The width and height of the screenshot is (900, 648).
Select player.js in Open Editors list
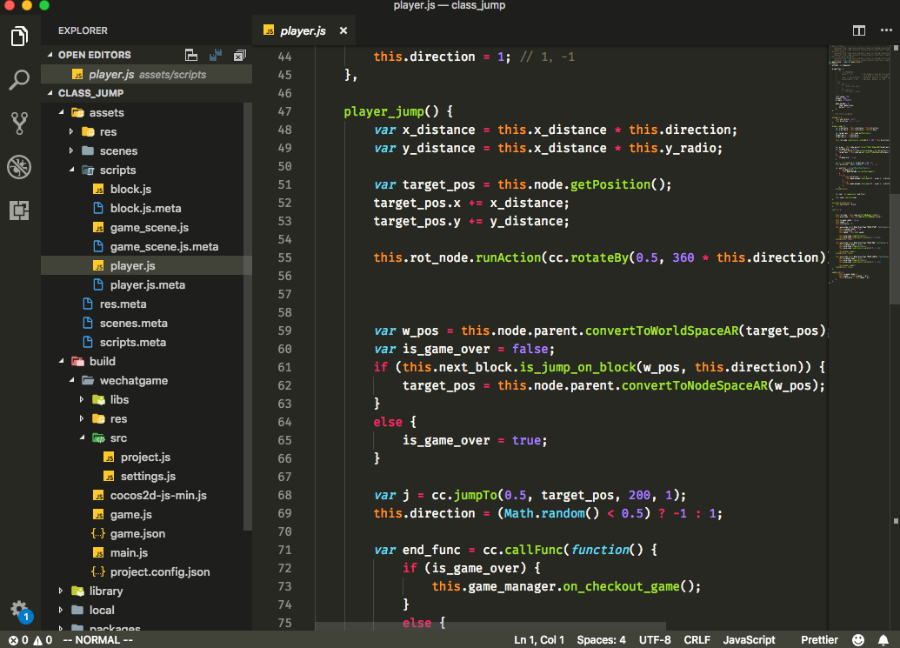point(146,74)
